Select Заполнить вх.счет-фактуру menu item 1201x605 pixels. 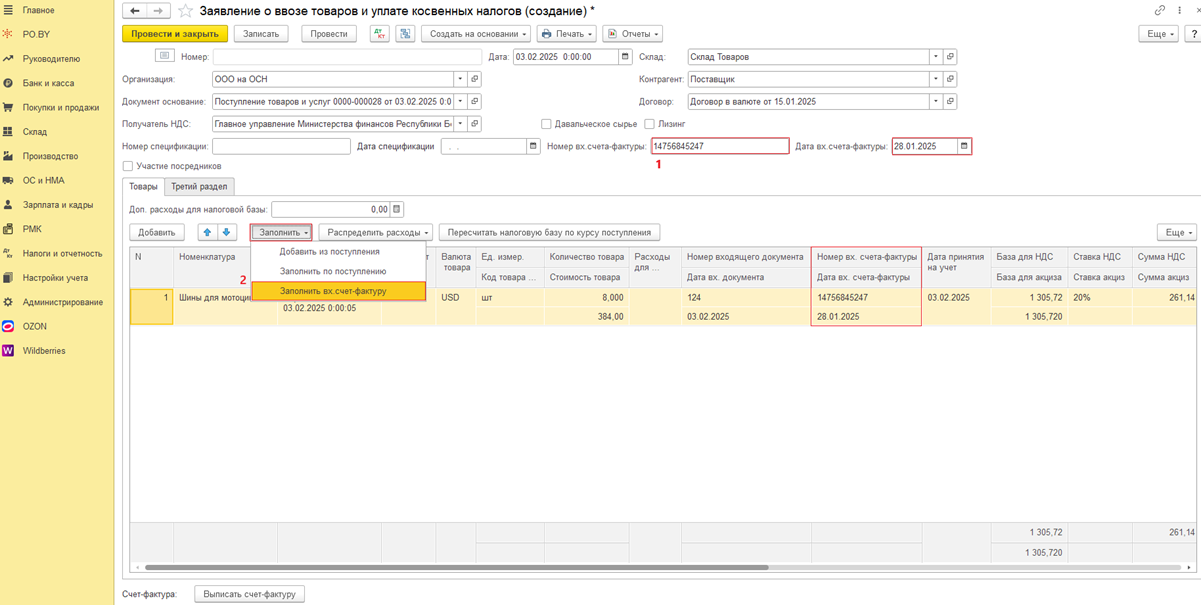point(333,291)
